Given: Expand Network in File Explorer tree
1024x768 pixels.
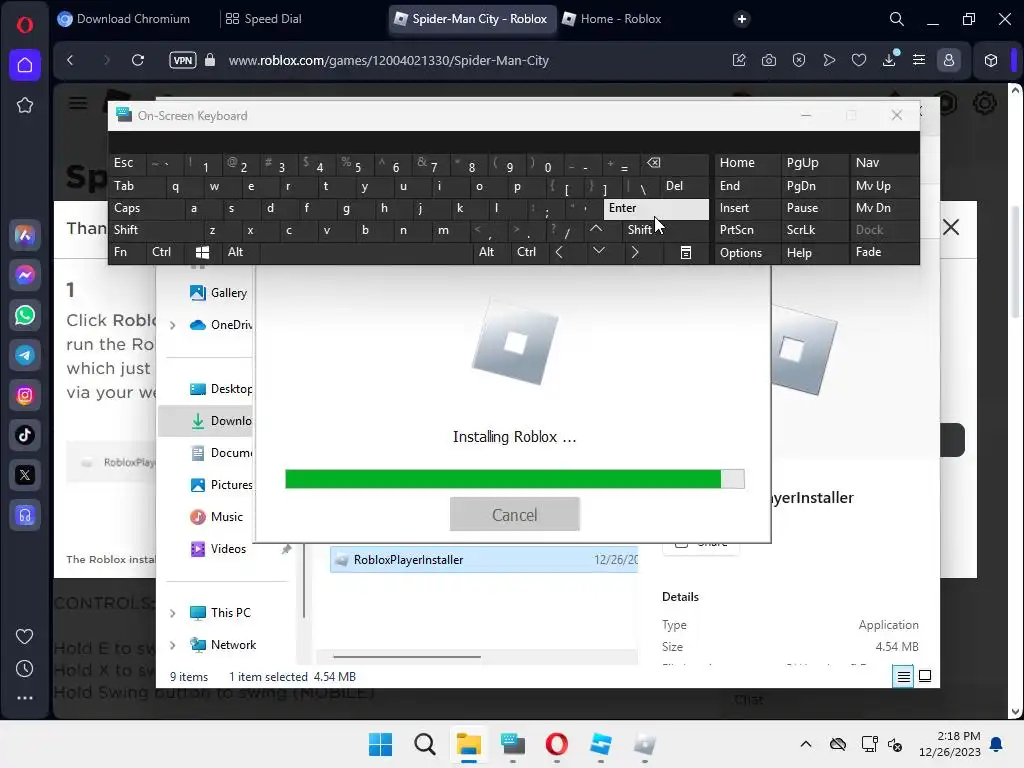Looking at the screenshot, I should click(x=172, y=645).
